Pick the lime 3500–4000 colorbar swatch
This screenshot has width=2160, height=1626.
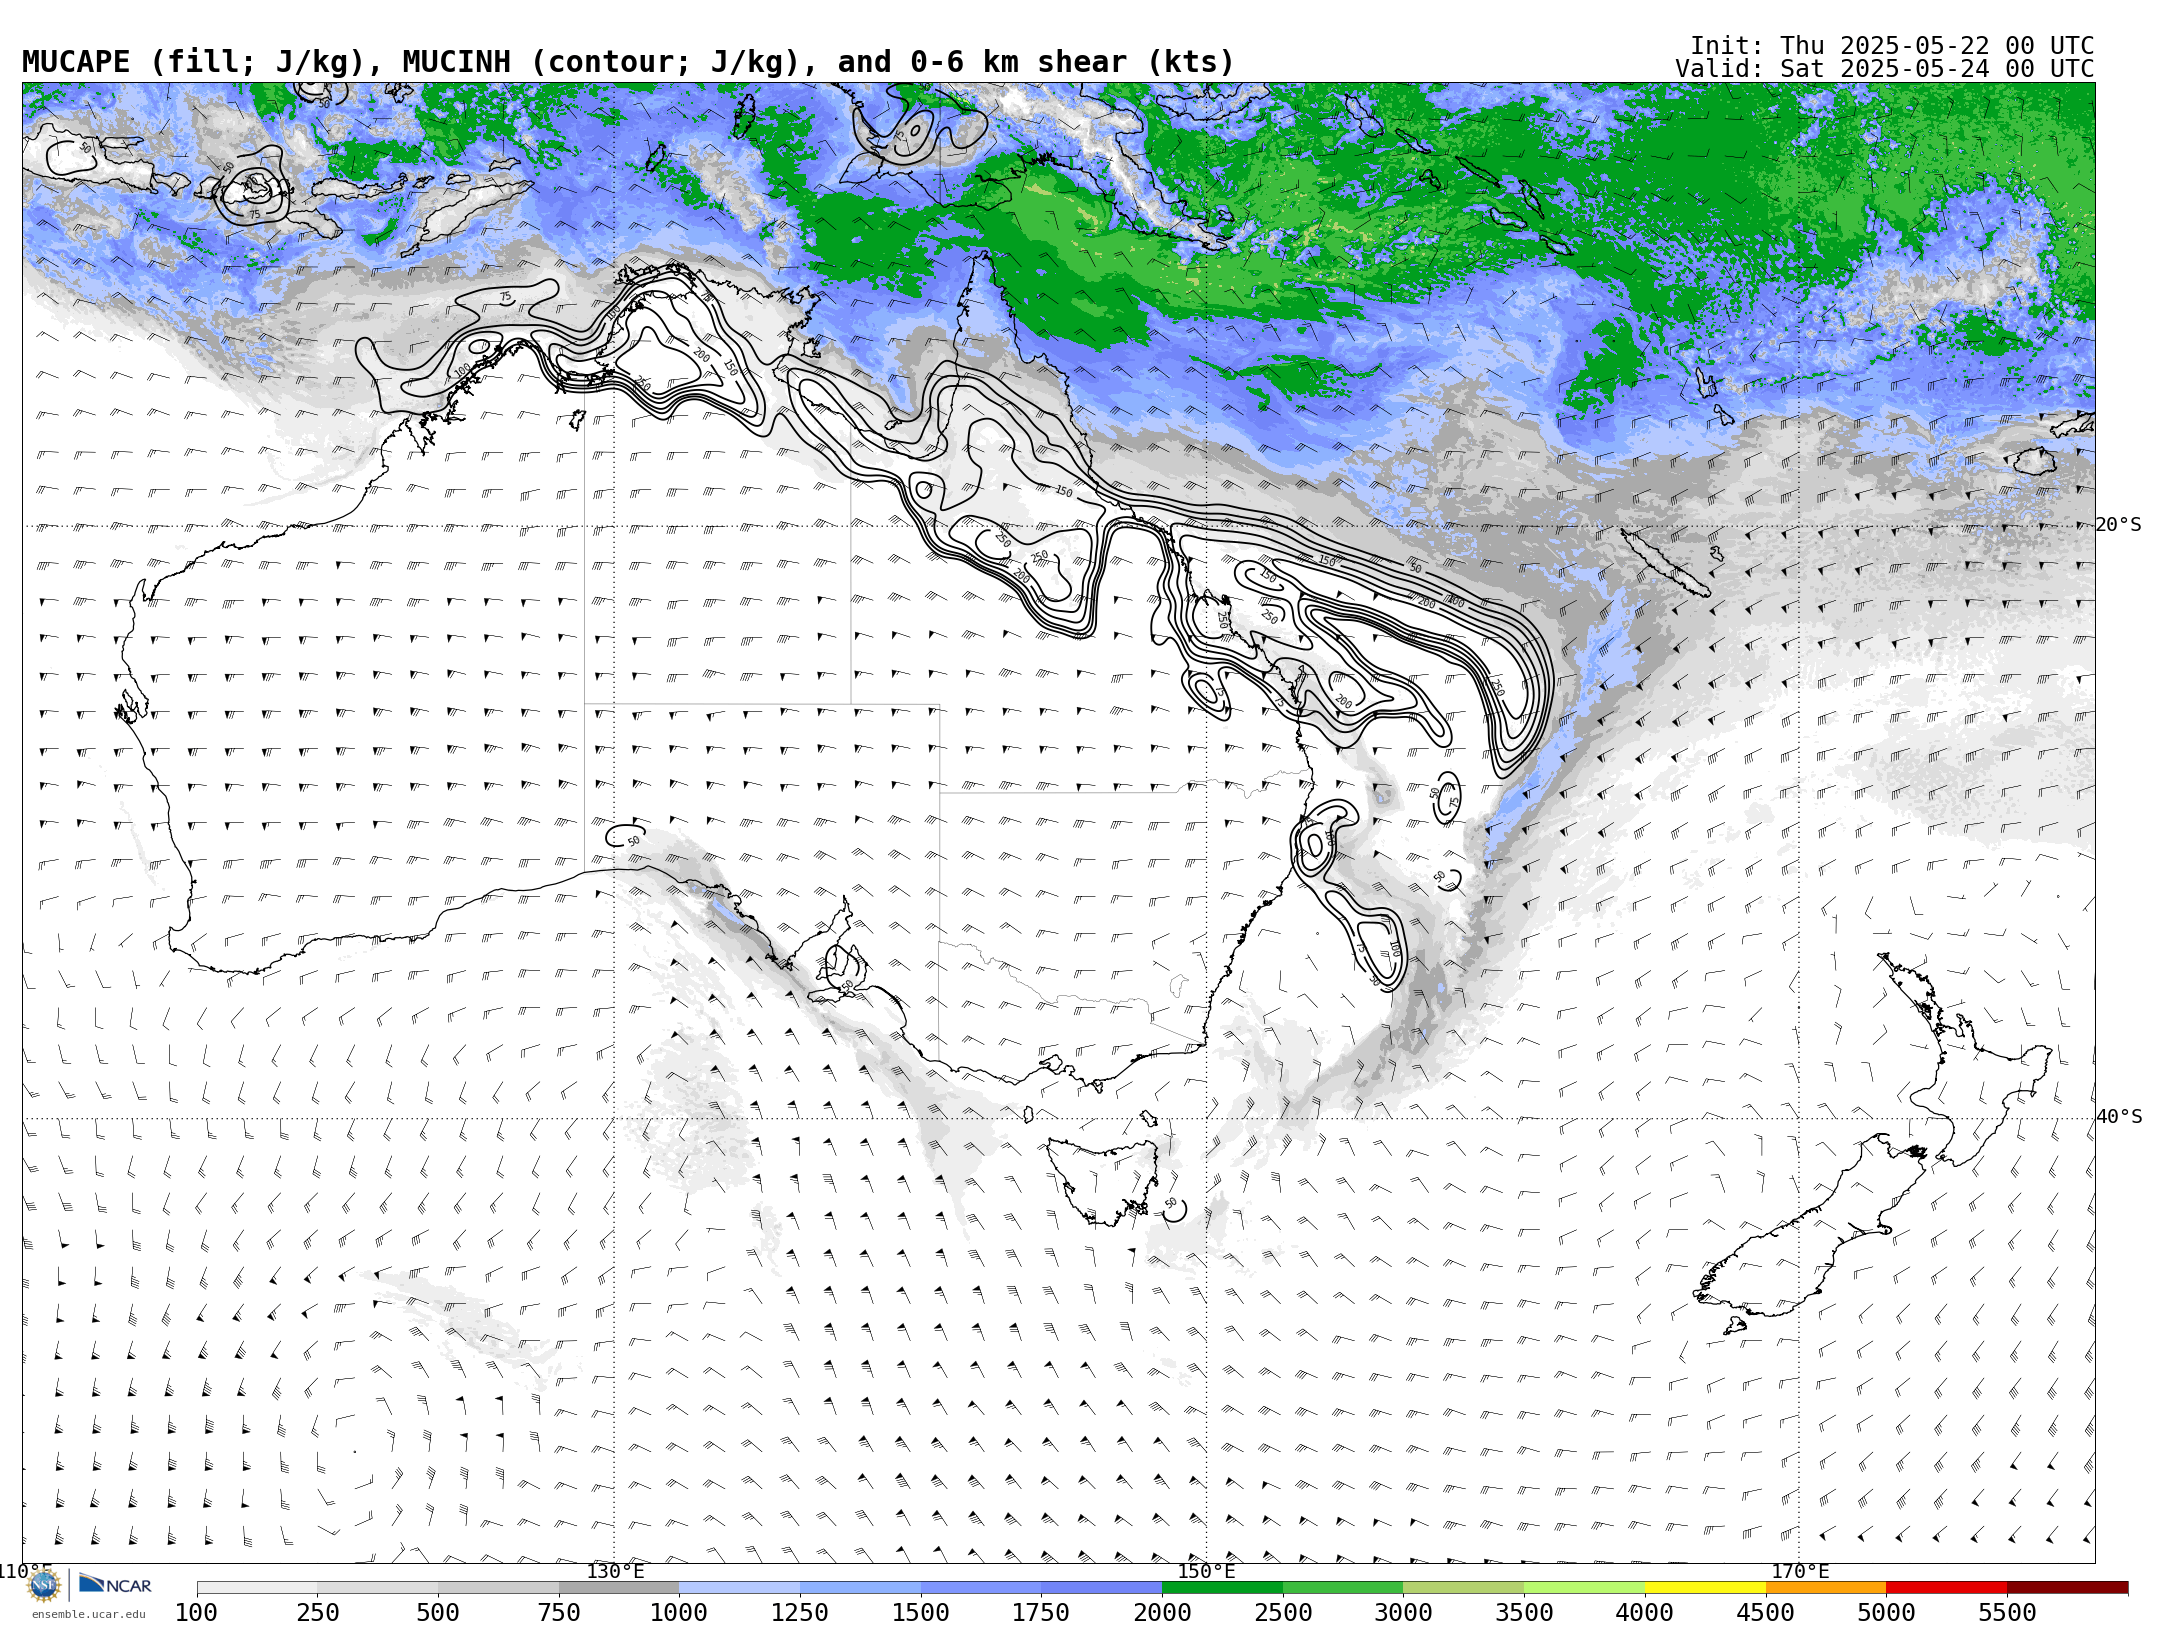(x=1584, y=1588)
